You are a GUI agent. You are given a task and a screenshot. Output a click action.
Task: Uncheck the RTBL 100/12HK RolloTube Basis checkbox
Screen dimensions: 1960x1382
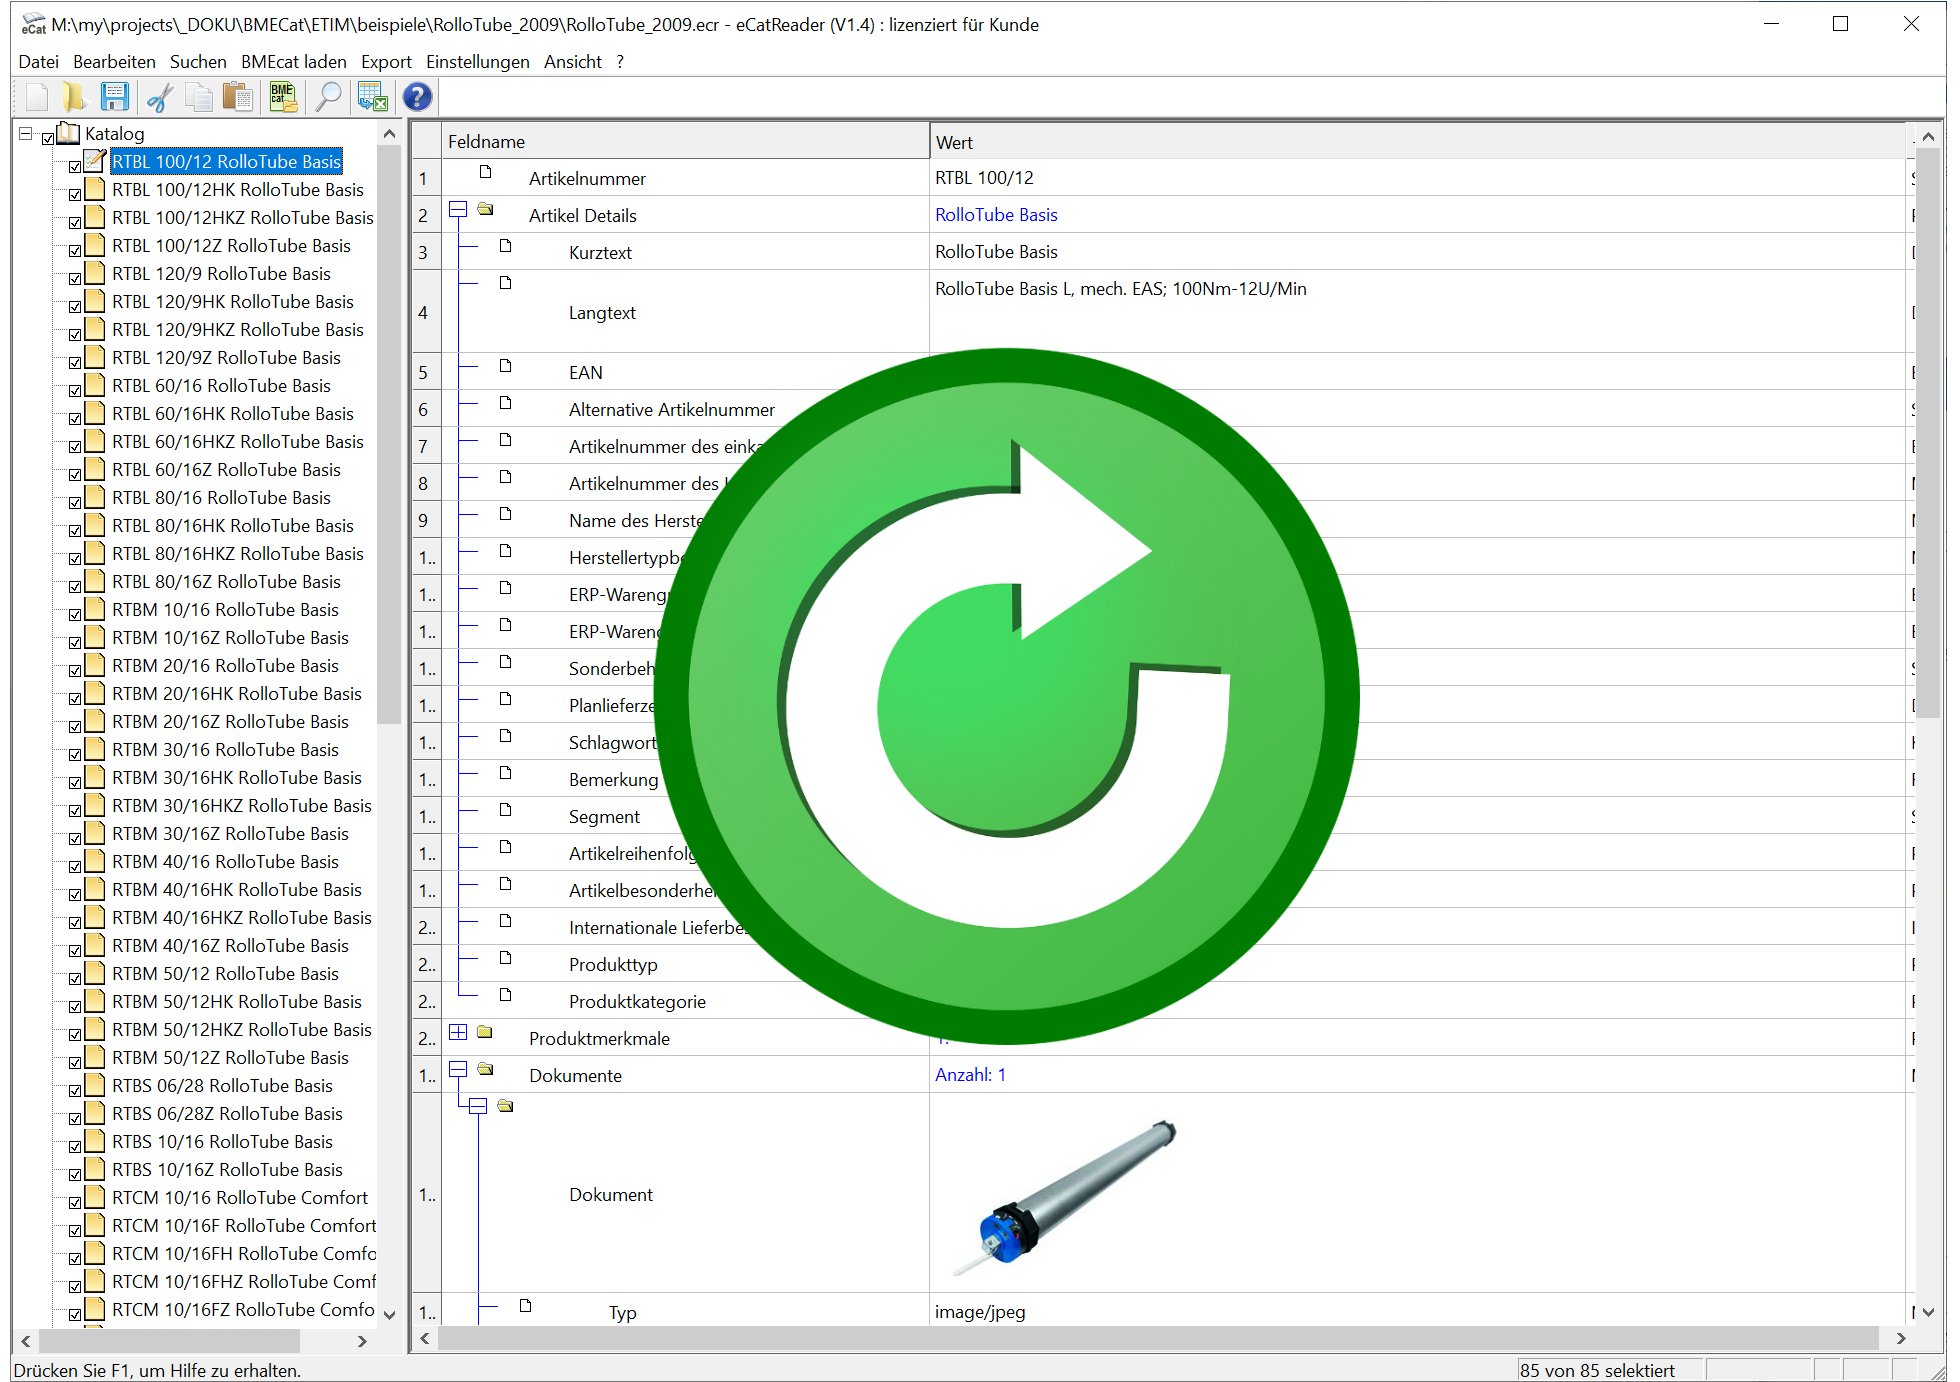tap(75, 194)
